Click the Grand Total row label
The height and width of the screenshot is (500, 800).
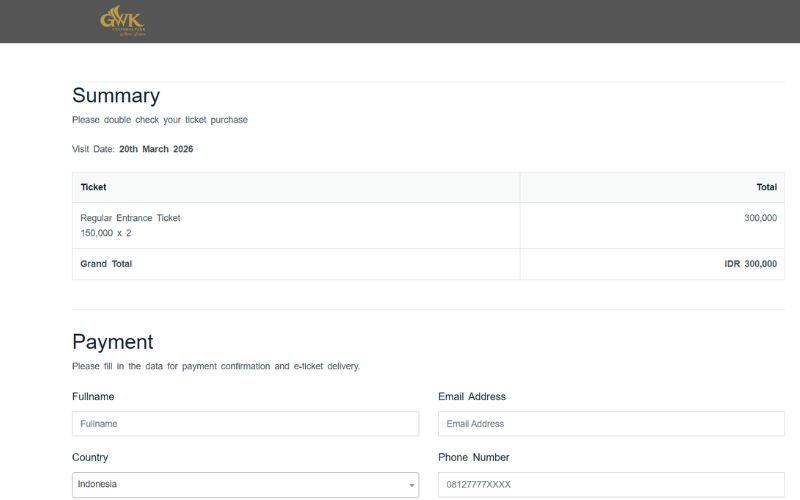tap(106, 264)
